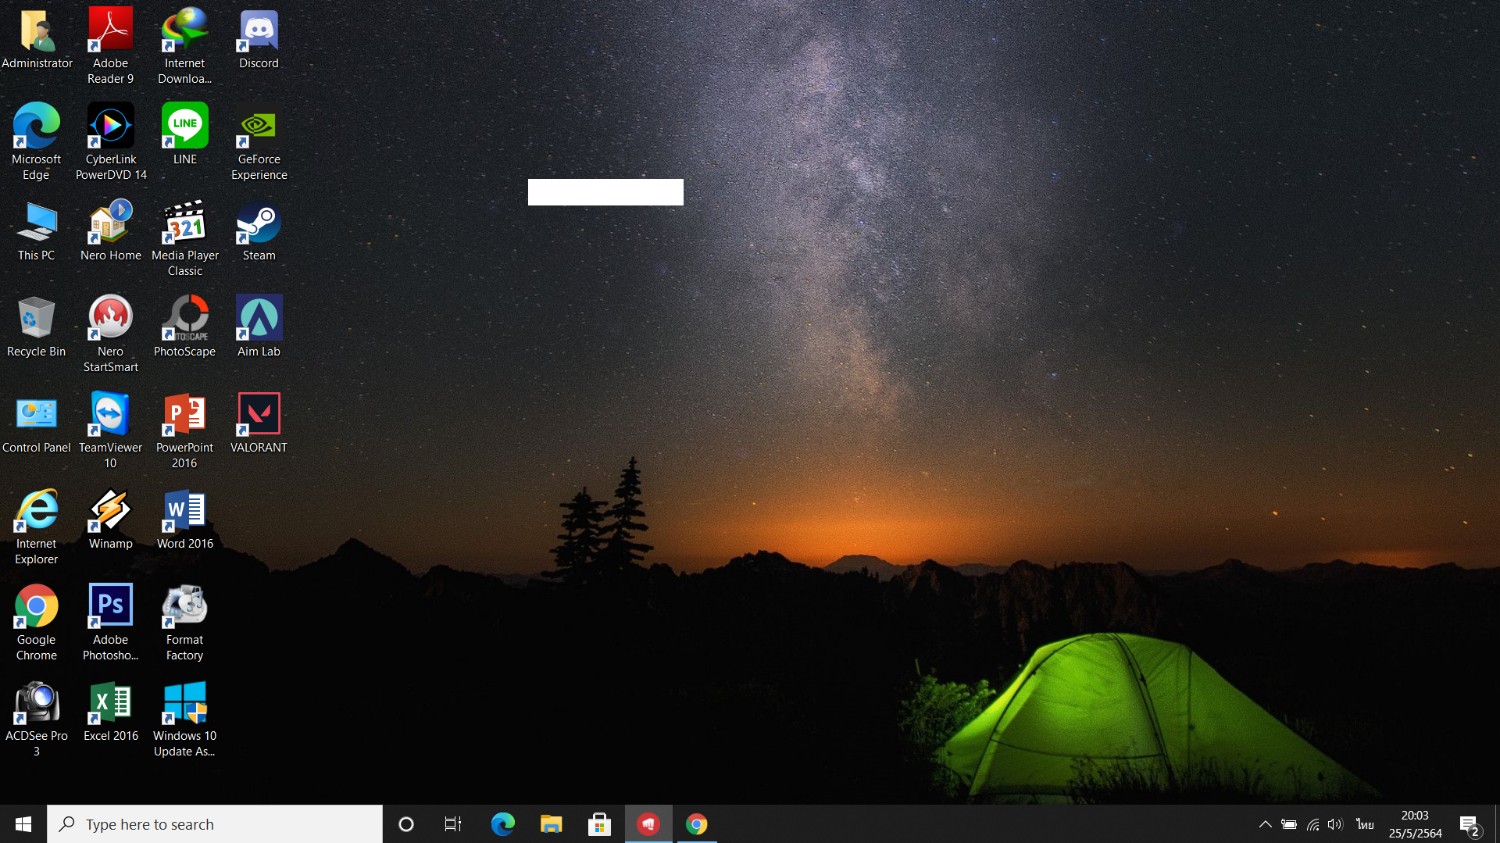Image resolution: width=1500 pixels, height=843 pixels.
Task: Switch input language indicator
Action: pyautogui.click(x=1365, y=825)
